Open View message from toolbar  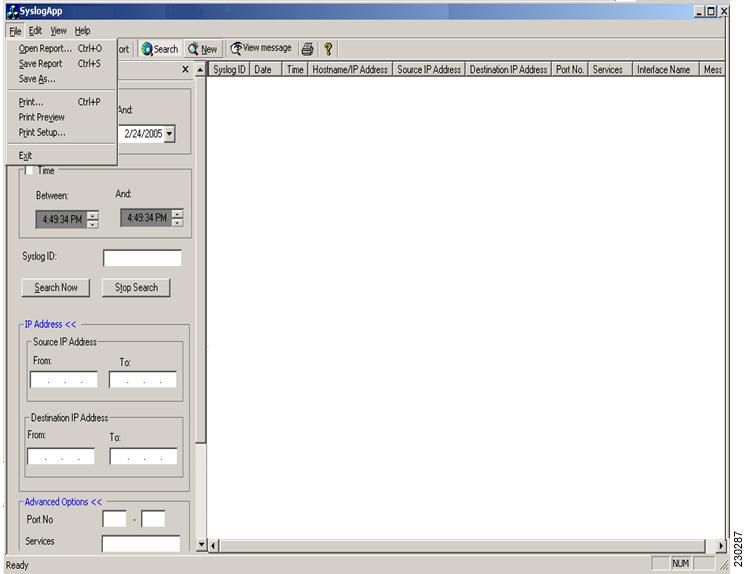click(x=261, y=48)
